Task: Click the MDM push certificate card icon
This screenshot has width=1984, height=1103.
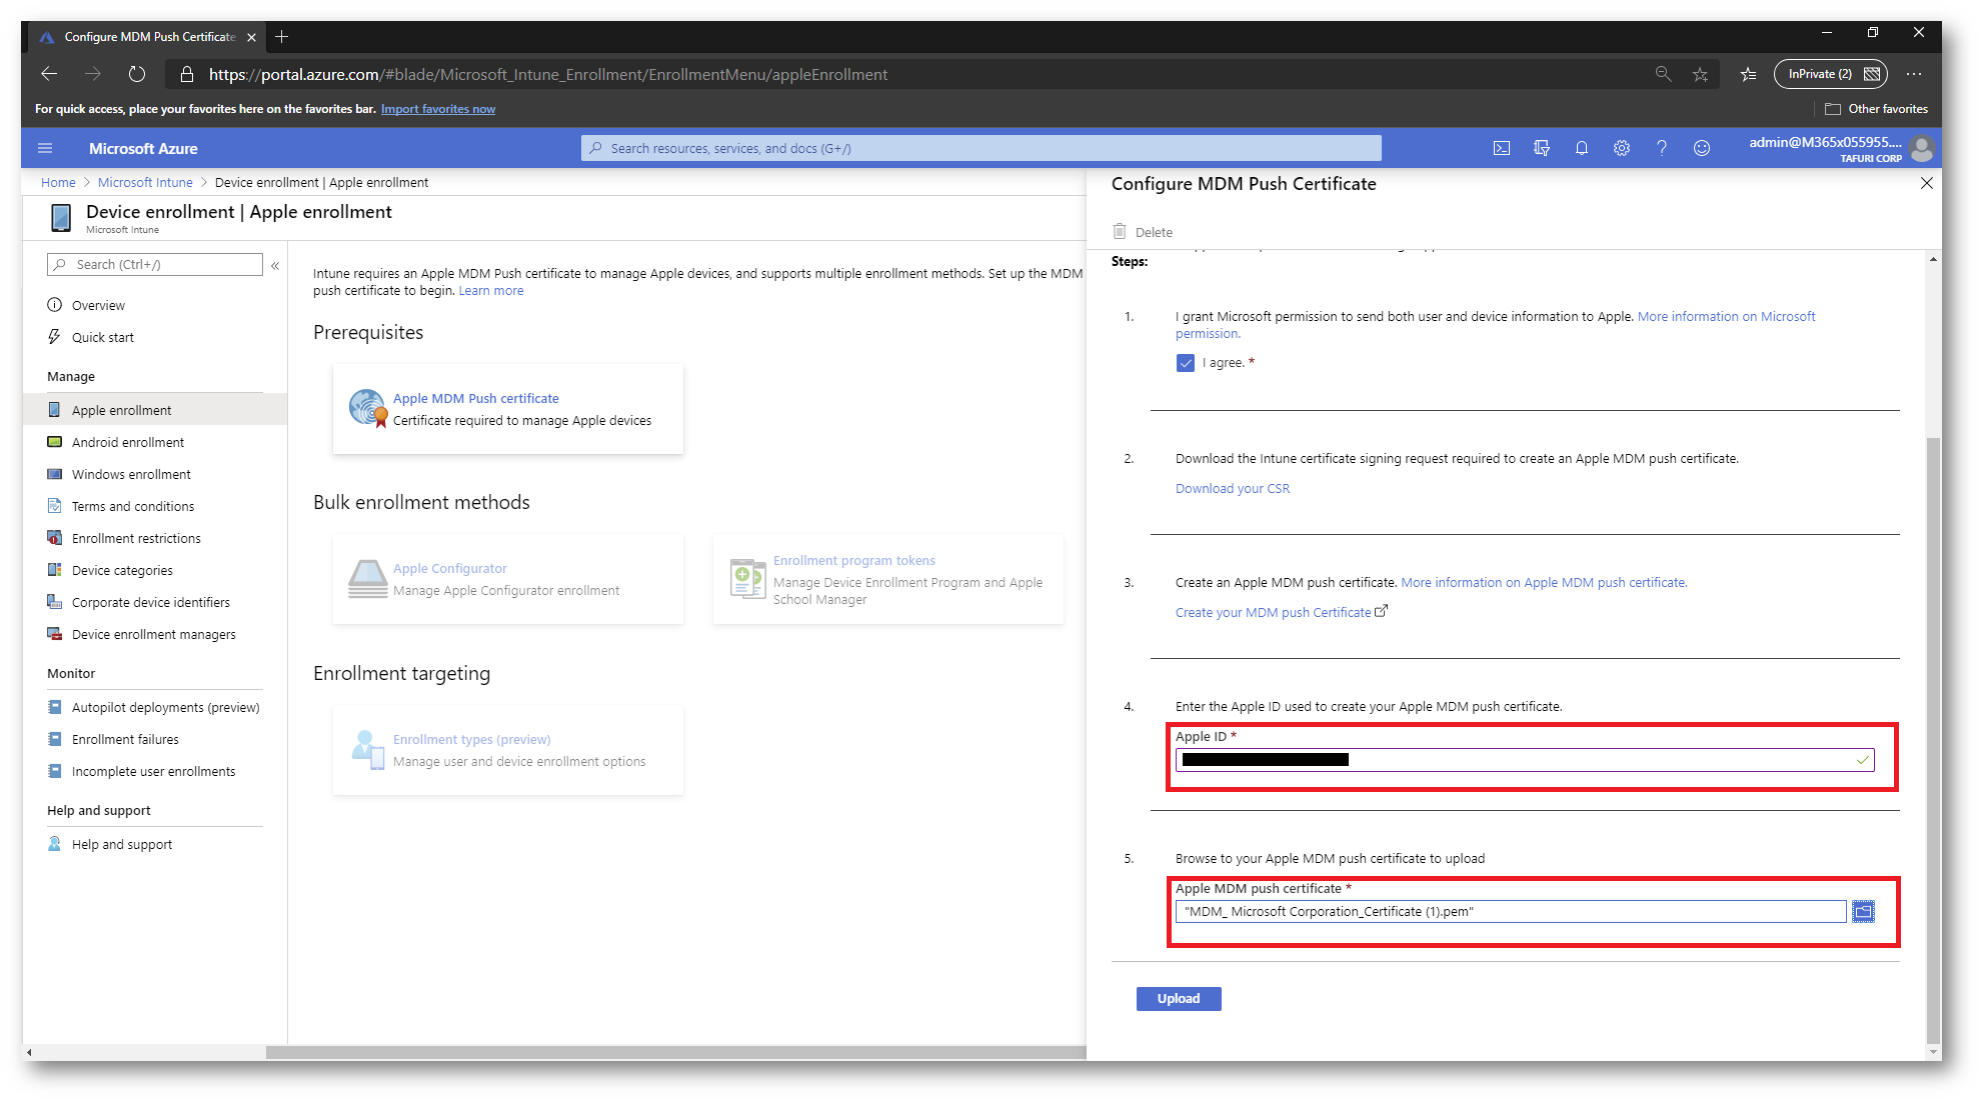Action: [x=367, y=409]
